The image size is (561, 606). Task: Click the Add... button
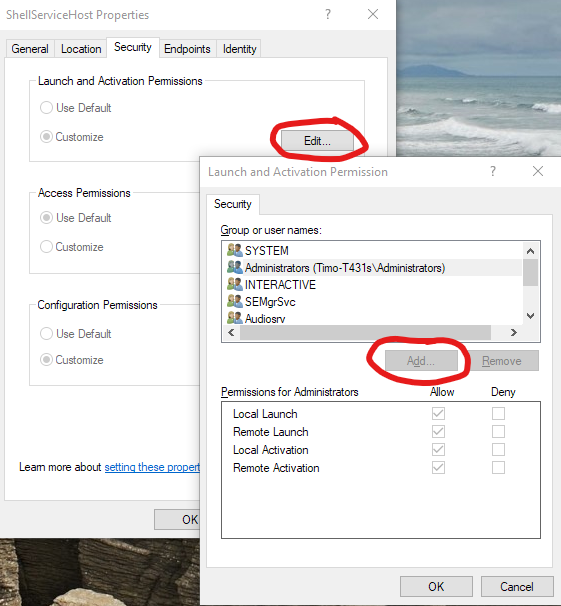tap(421, 361)
